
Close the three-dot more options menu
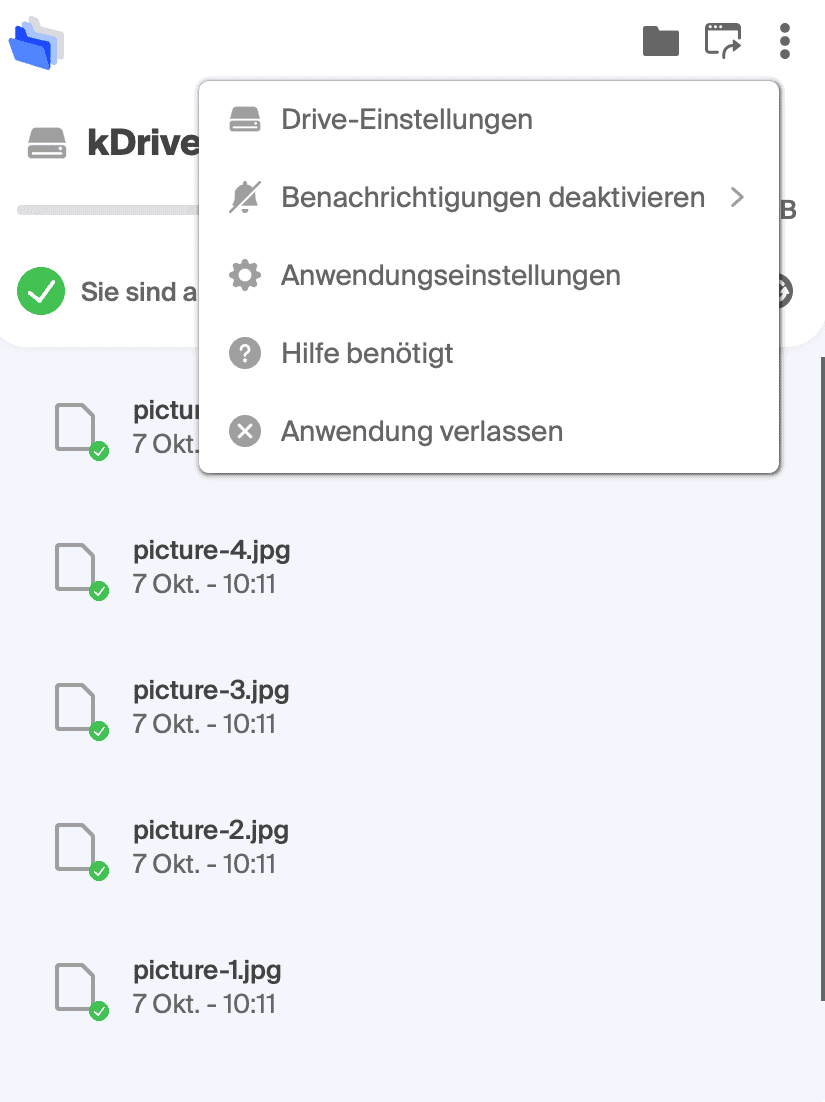785,41
